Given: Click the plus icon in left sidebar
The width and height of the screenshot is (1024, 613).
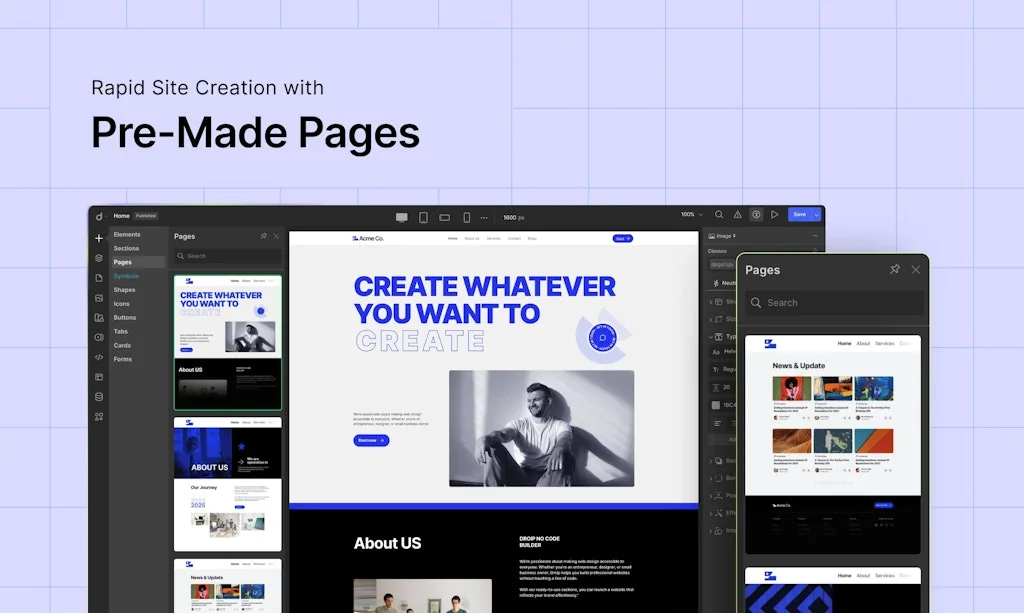Looking at the screenshot, I should (99, 238).
